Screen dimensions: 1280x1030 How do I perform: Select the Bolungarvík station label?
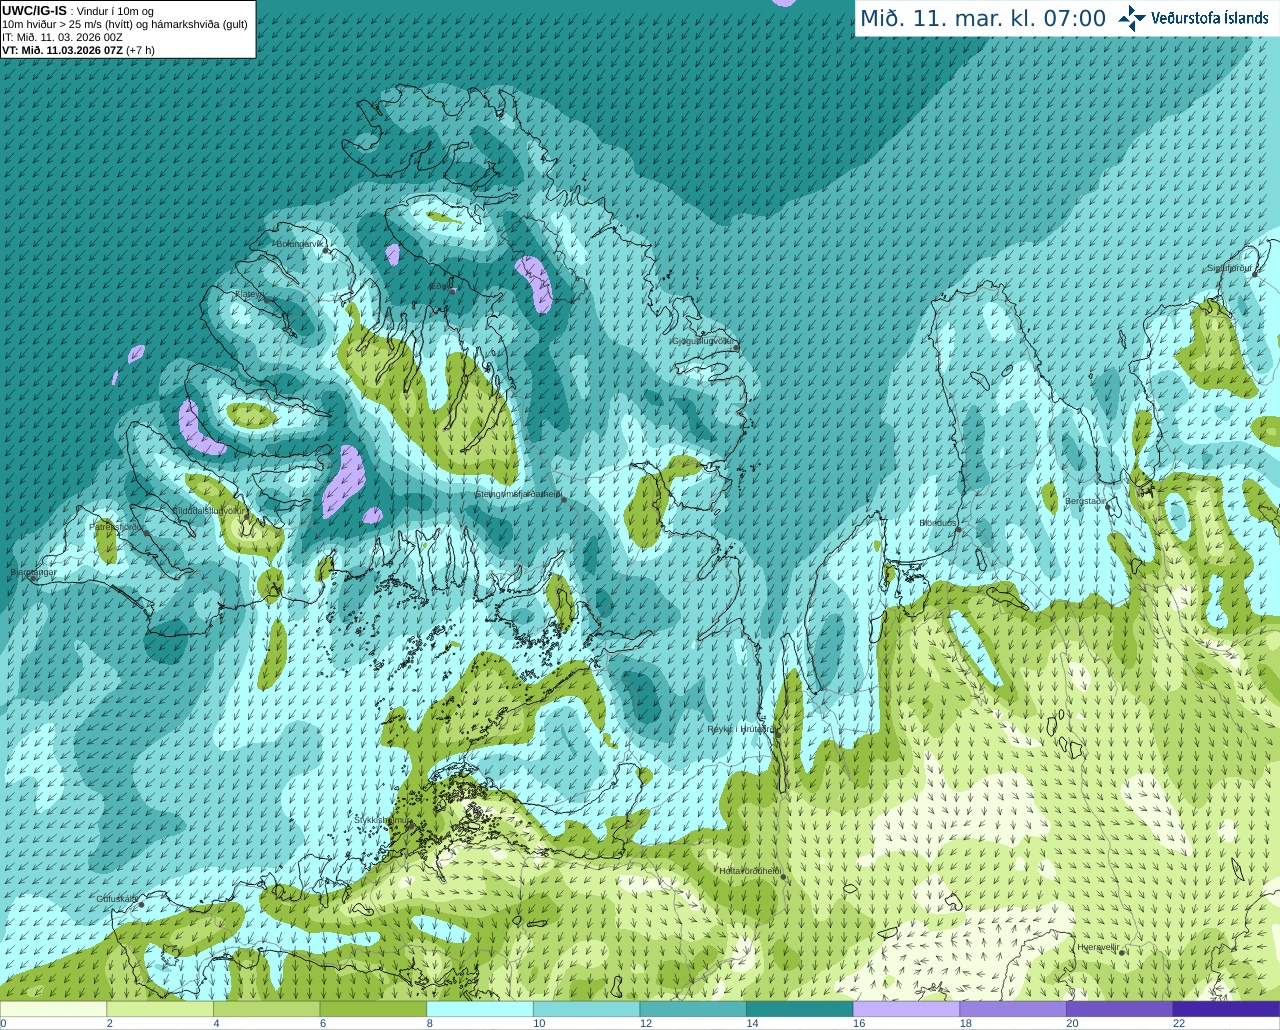pos(300,244)
